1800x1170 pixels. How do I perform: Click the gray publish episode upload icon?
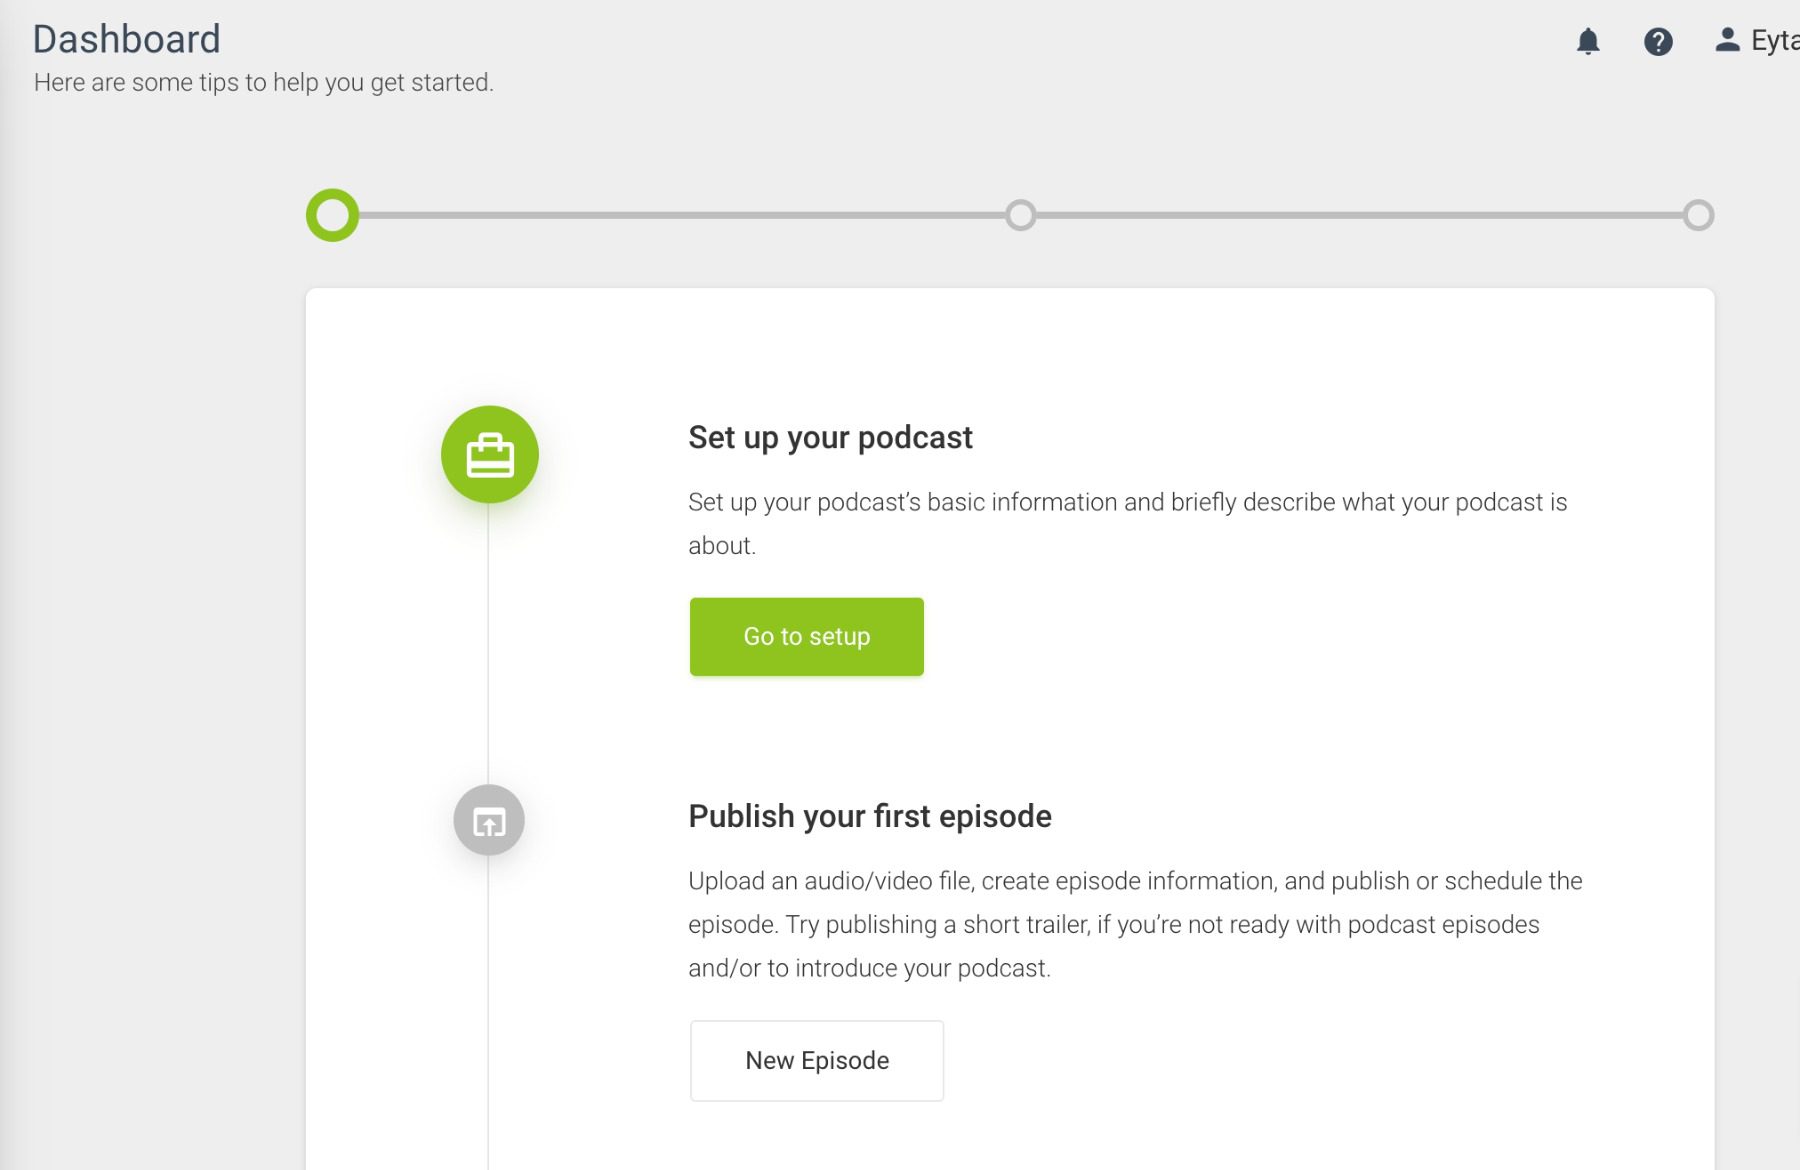488,820
